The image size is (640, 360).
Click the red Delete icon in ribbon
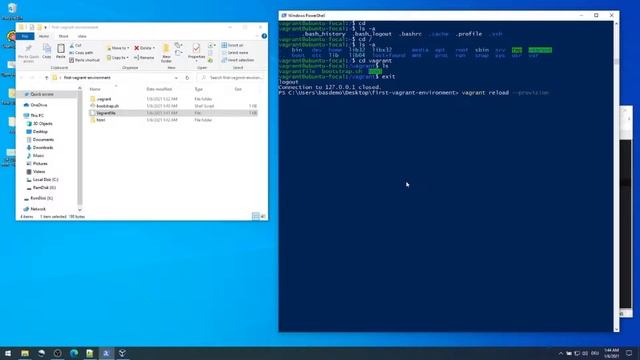(x=137, y=48)
